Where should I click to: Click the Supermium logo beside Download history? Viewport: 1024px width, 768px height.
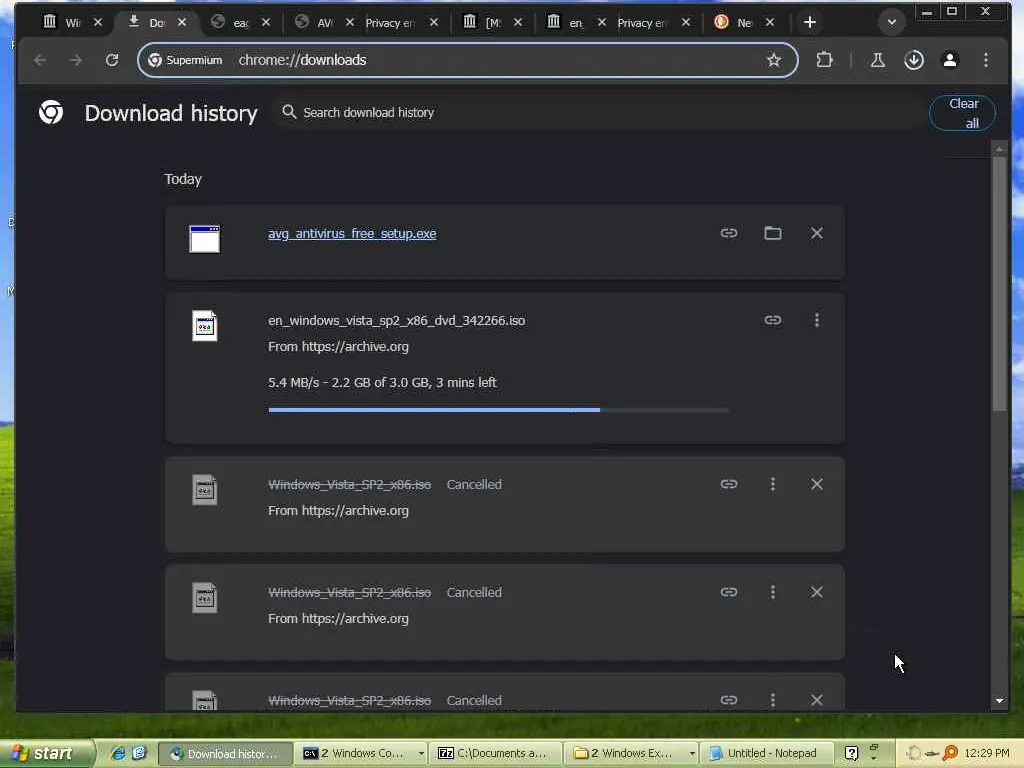51,112
